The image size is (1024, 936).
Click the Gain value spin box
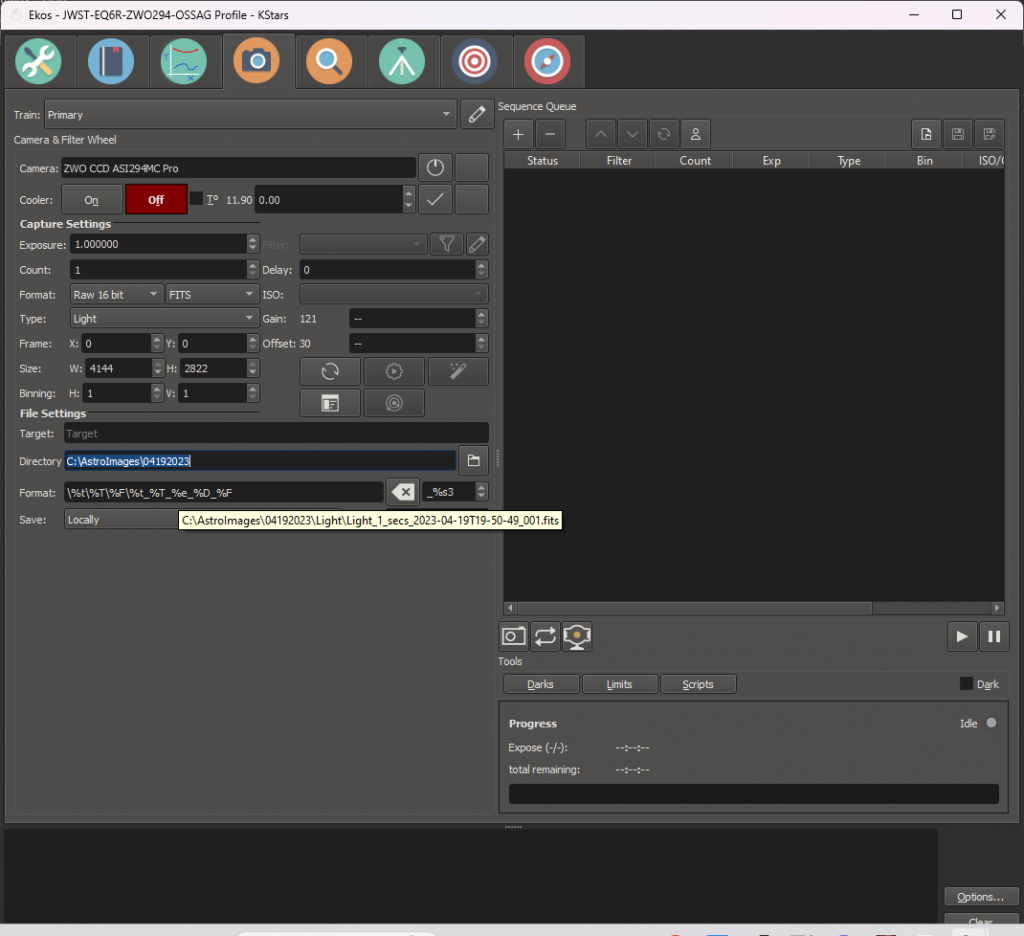(x=419, y=319)
